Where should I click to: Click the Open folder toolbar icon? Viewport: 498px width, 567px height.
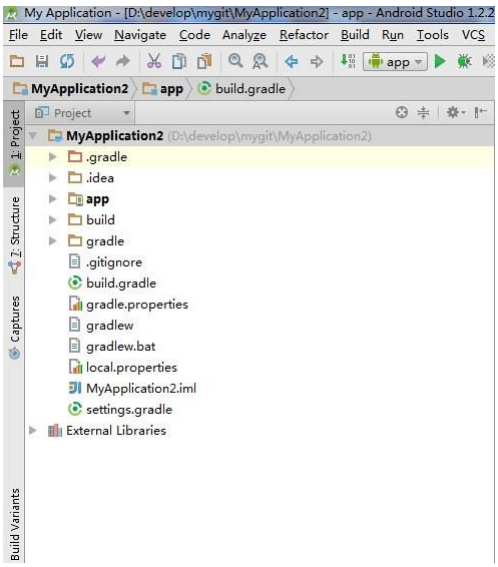[x=17, y=61]
